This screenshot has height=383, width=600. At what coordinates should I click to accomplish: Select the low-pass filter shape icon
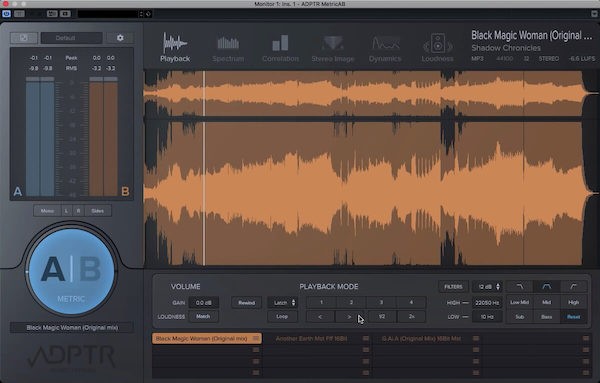pos(519,287)
